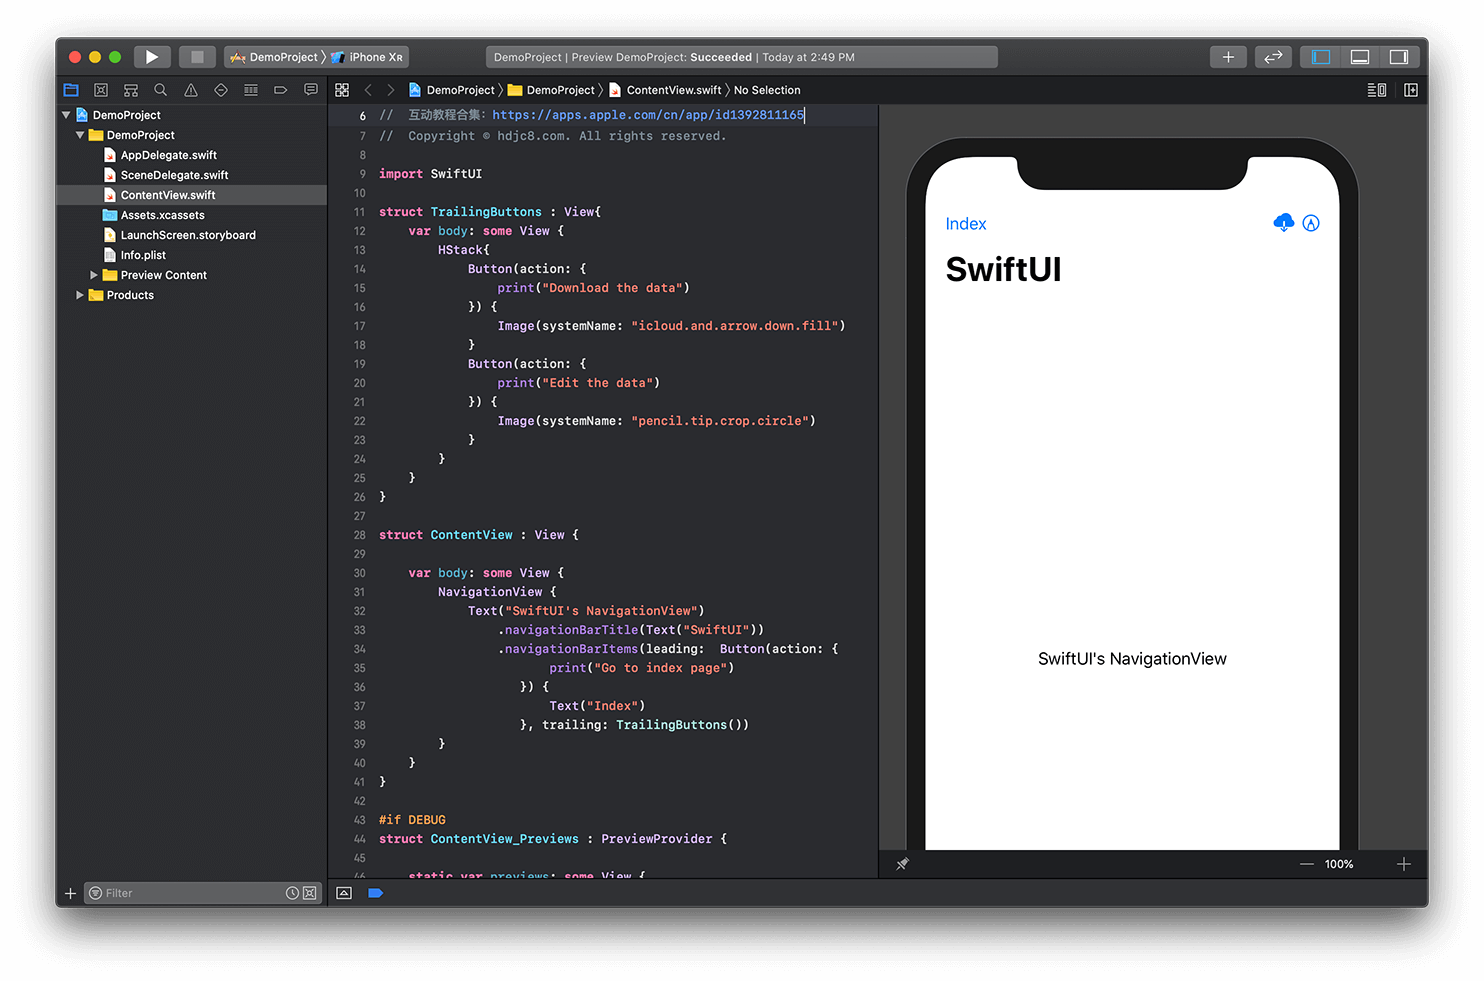Go back in editor history
The height and width of the screenshot is (981, 1484).
click(368, 90)
